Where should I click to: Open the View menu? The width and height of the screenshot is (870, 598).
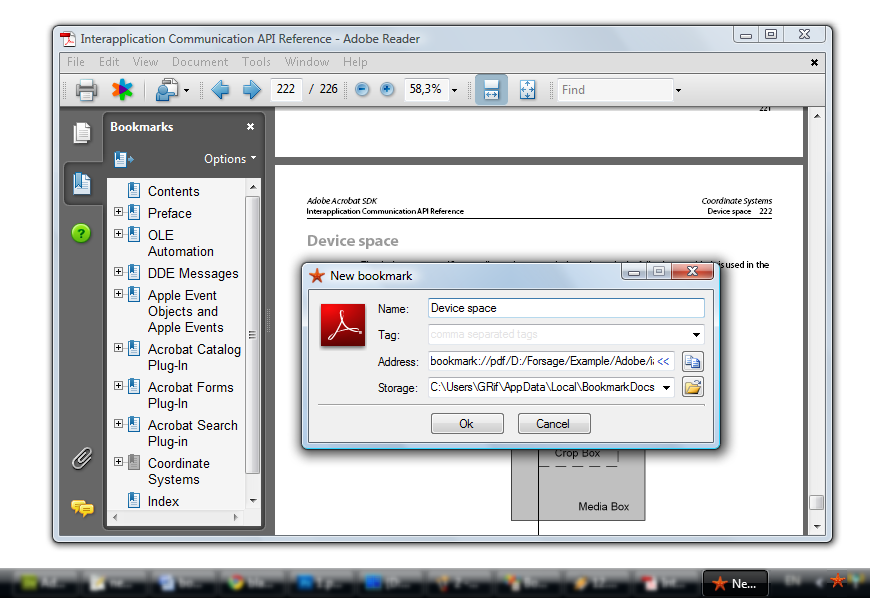coord(145,62)
